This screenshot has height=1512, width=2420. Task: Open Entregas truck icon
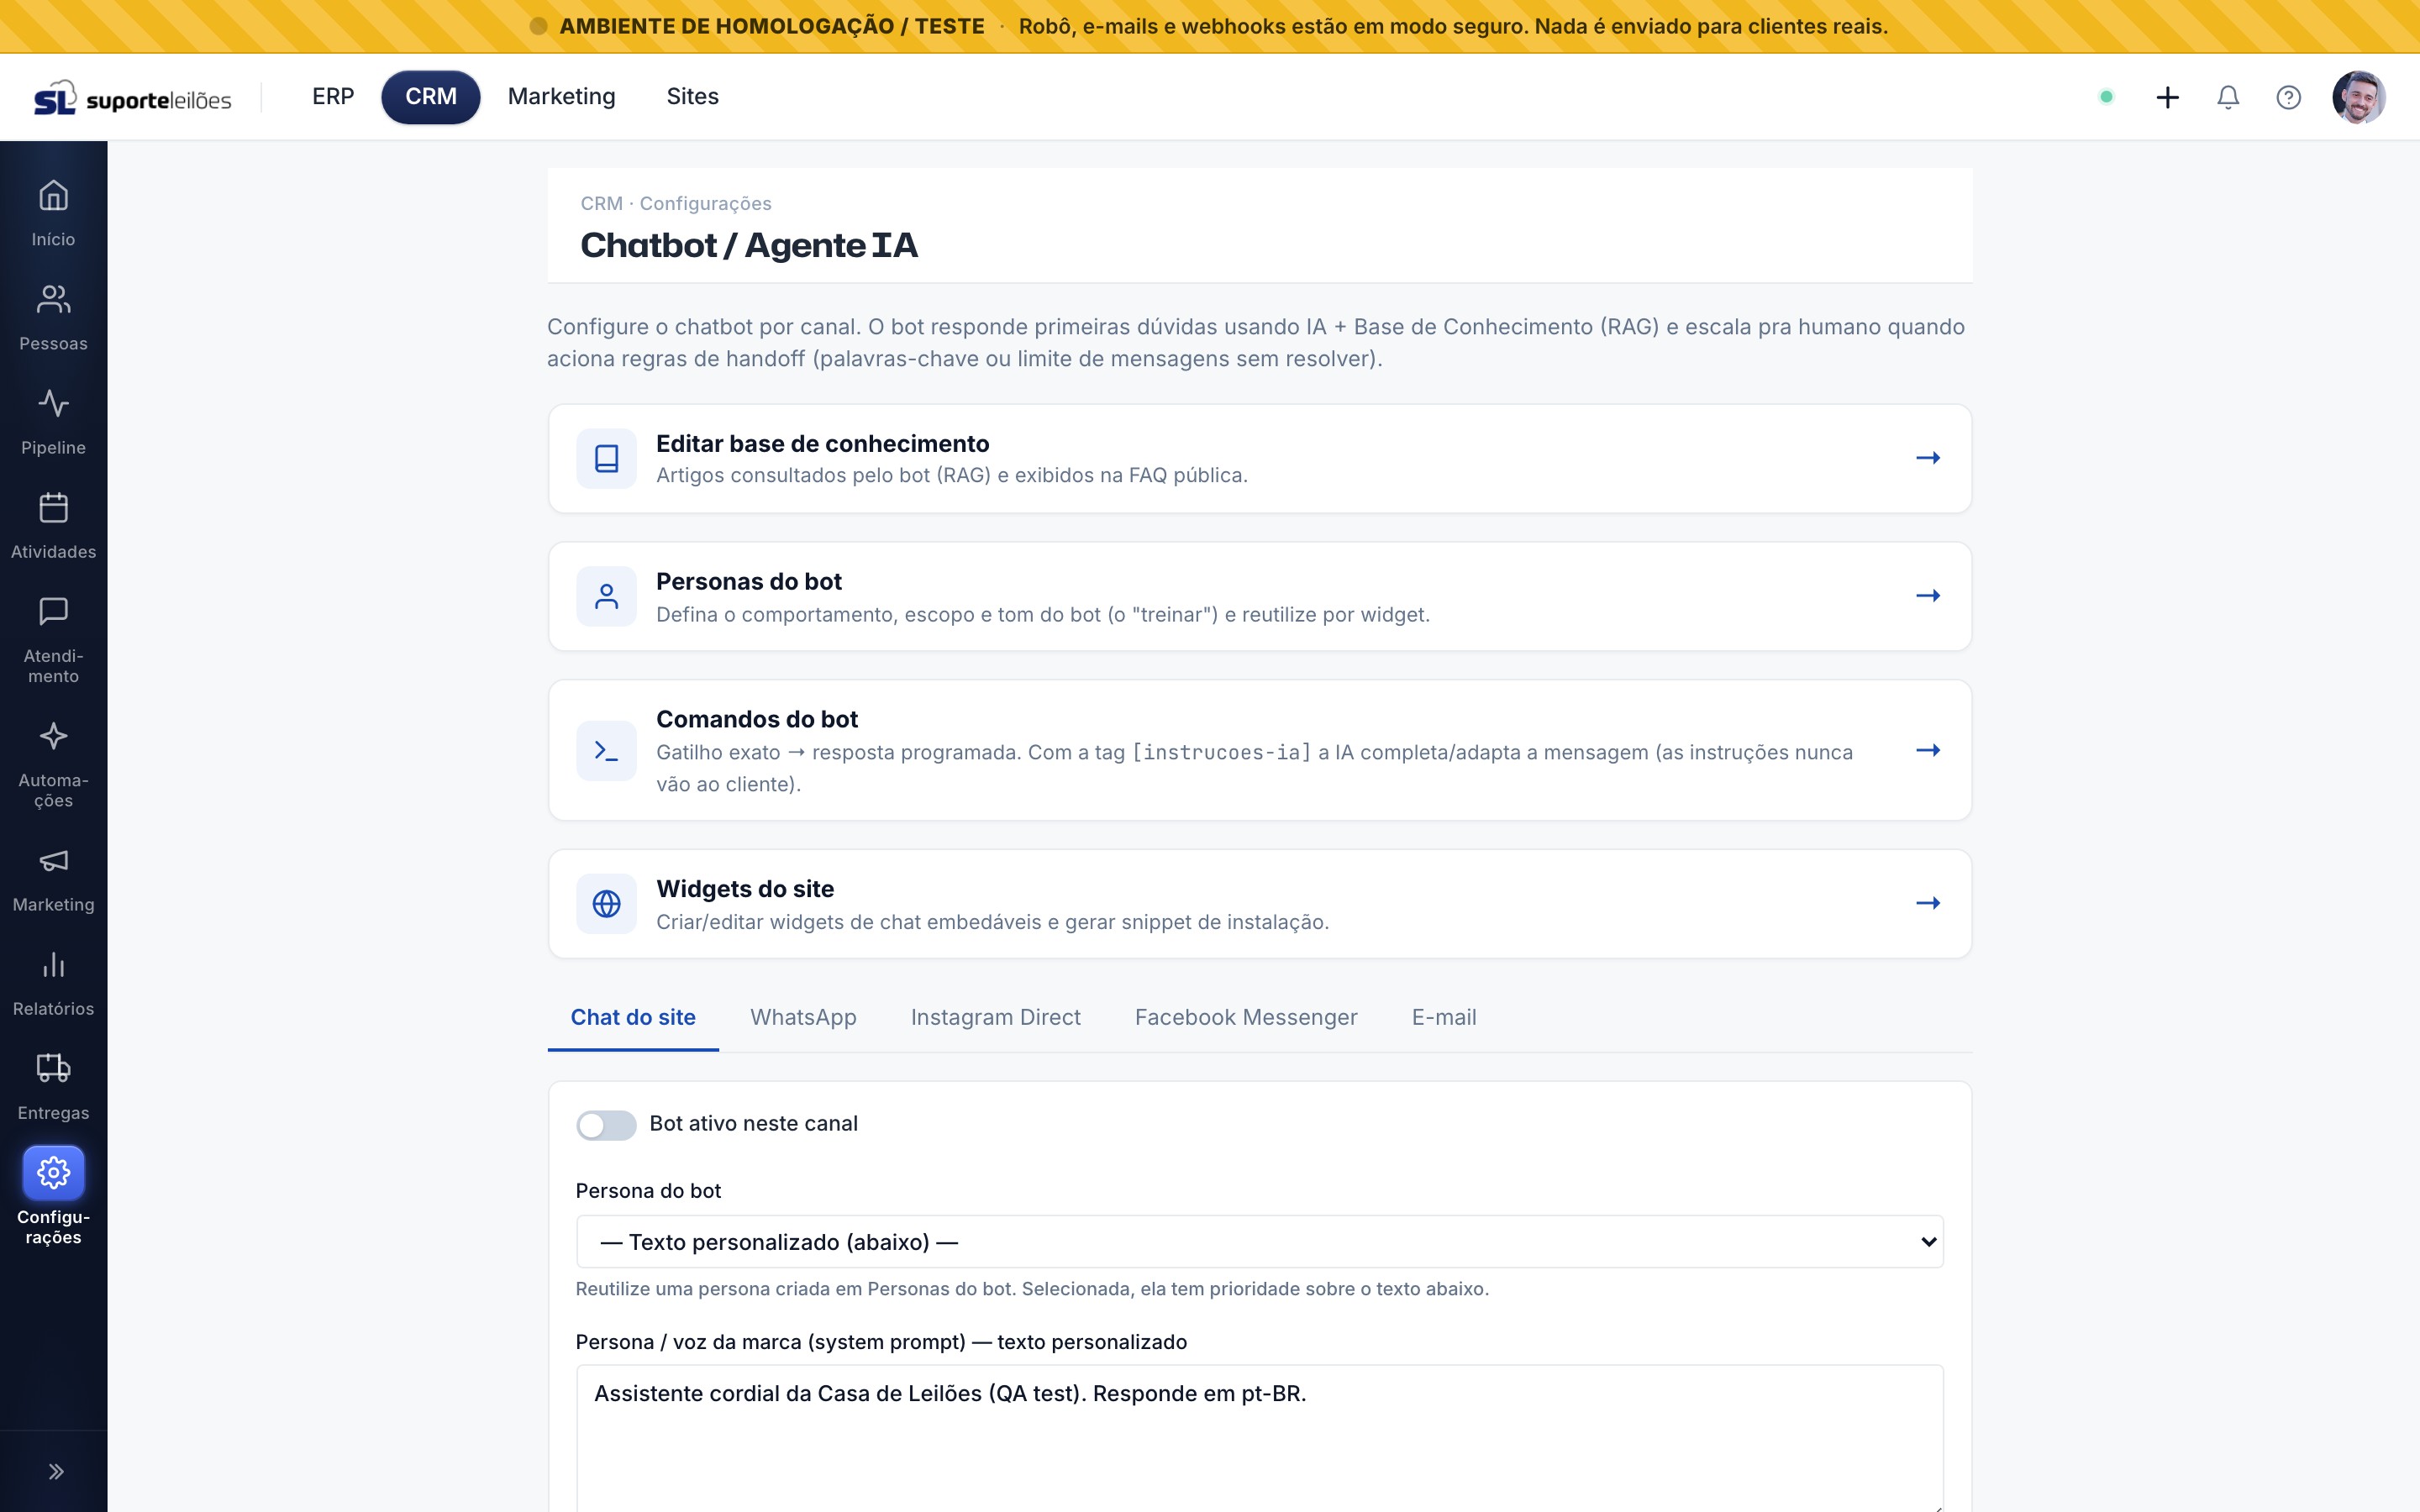coord(53,1068)
